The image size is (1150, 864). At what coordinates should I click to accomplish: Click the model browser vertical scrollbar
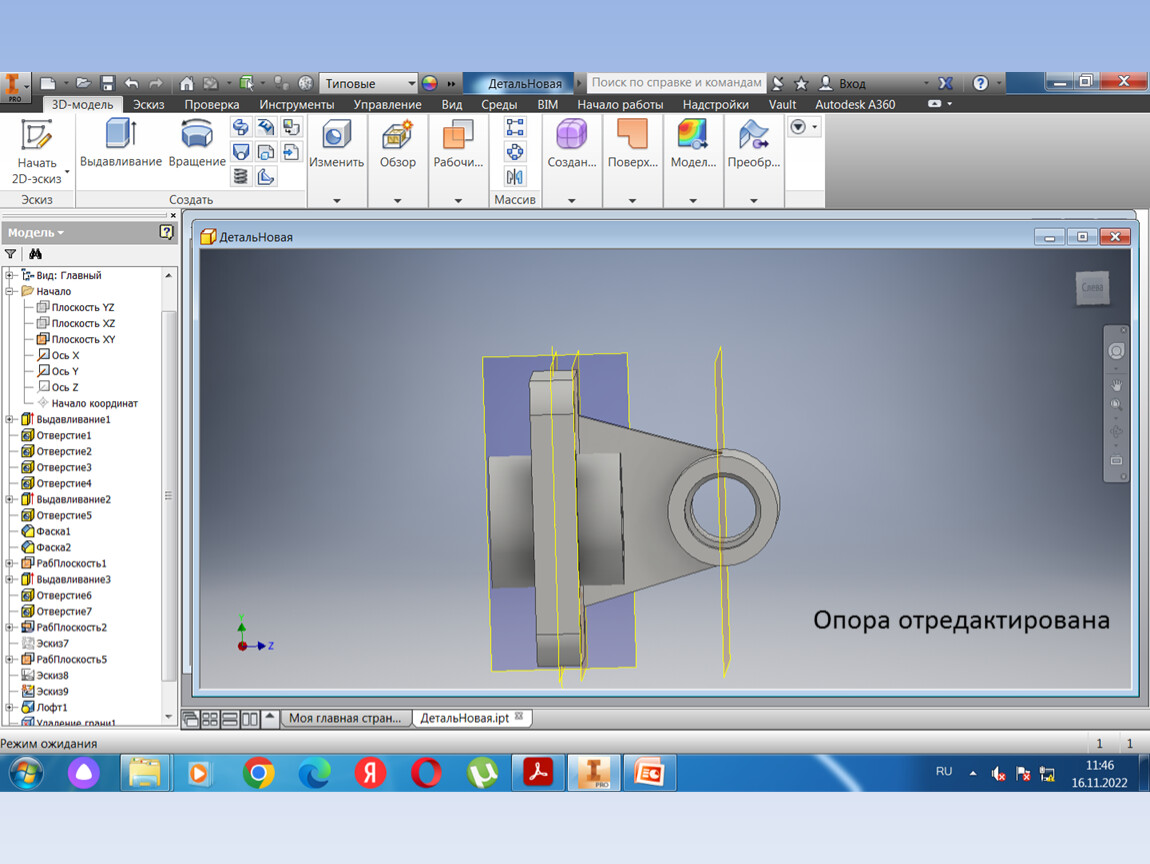[169, 496]
